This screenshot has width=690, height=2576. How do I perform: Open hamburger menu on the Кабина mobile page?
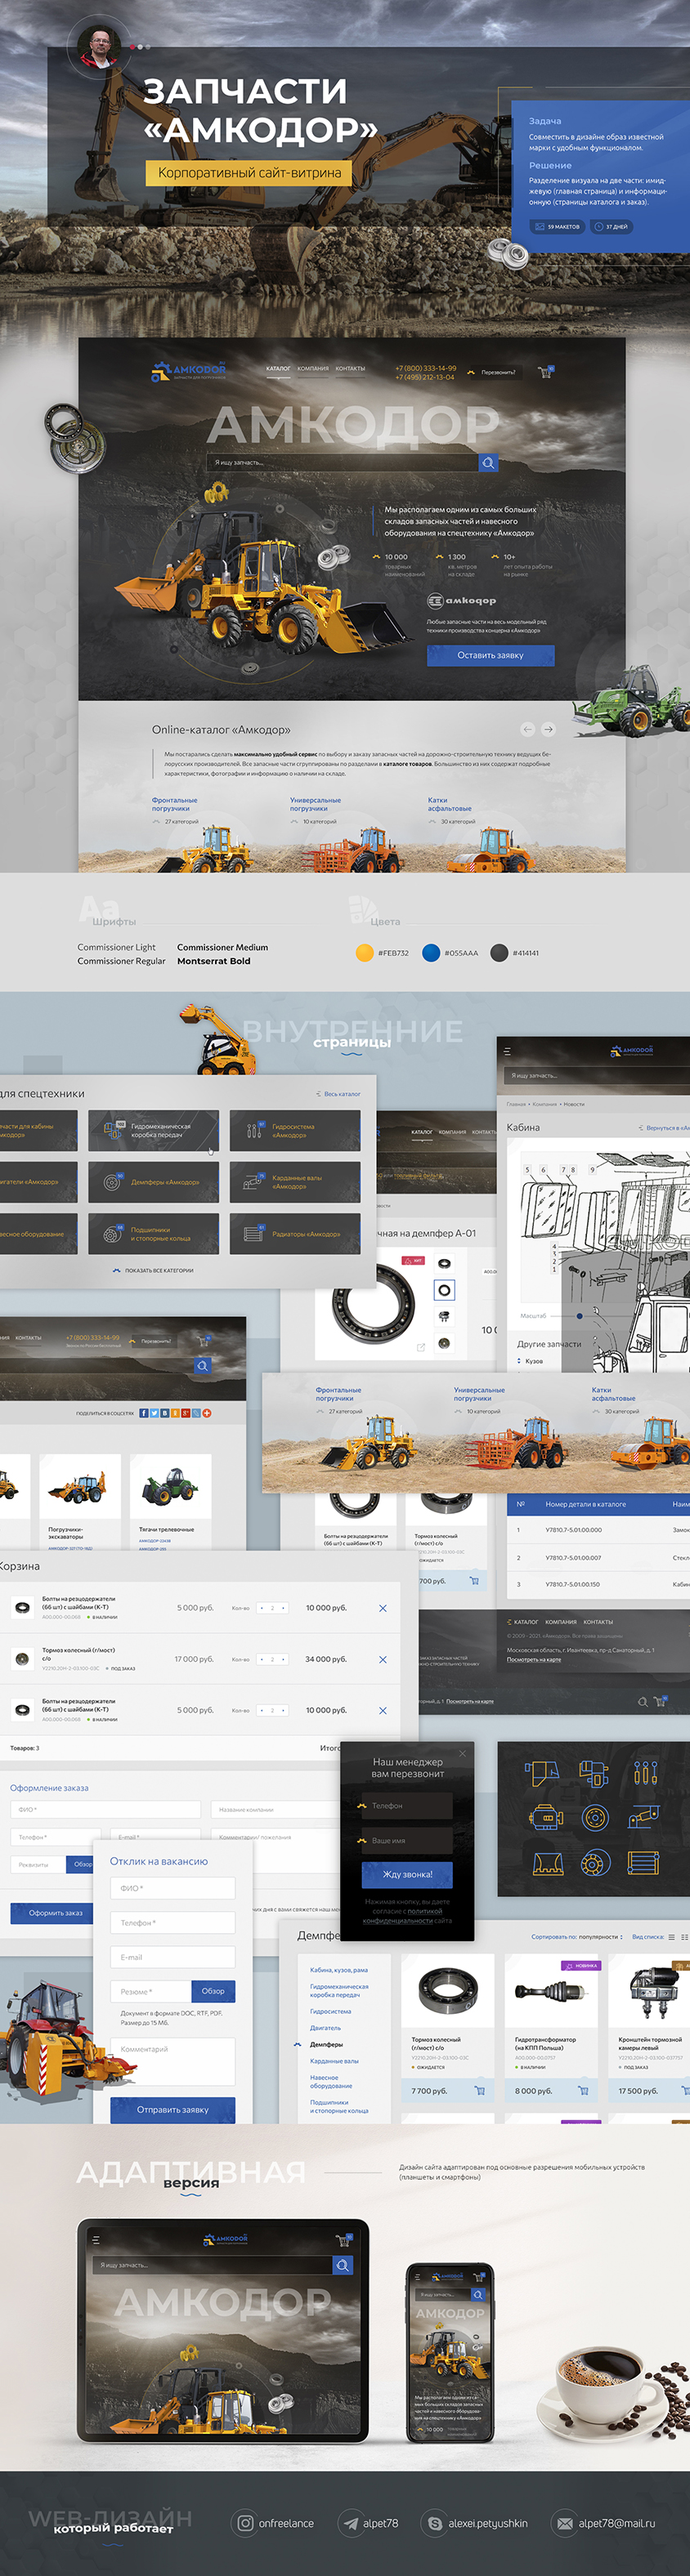click(507, 1051)
